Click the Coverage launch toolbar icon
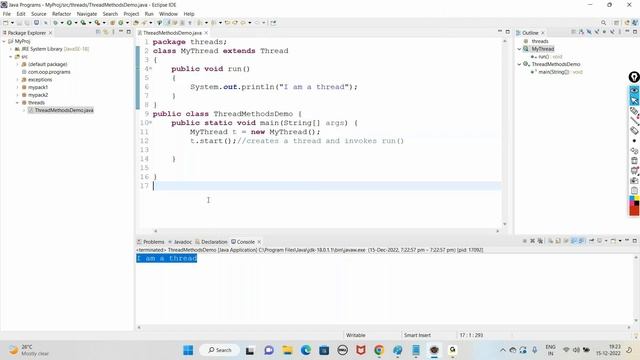The height and width of the screenshot is (360, 640). pyautogui.click(x=83, y=23)
